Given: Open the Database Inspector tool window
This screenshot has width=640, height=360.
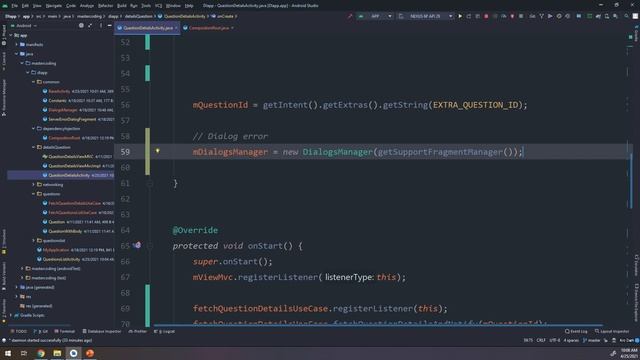Looking at the screenshot, I should click(x=102, y=331).
